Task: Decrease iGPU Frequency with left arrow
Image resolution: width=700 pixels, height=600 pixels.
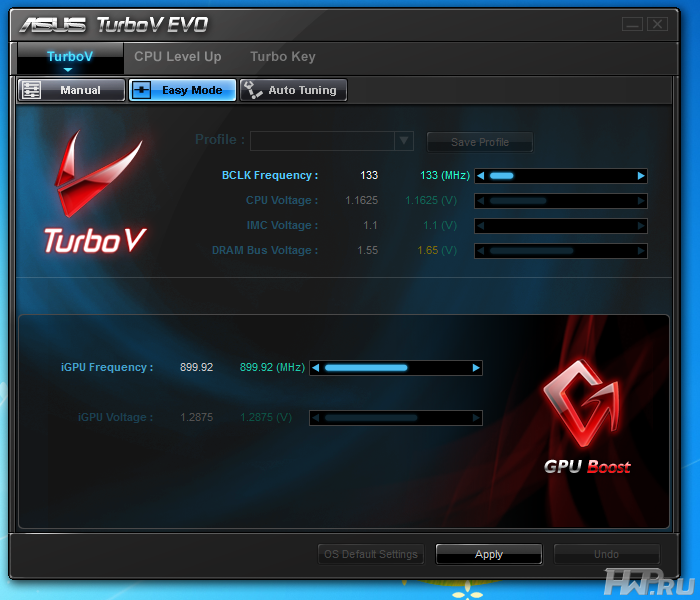Action: click(x=316, y=368)
